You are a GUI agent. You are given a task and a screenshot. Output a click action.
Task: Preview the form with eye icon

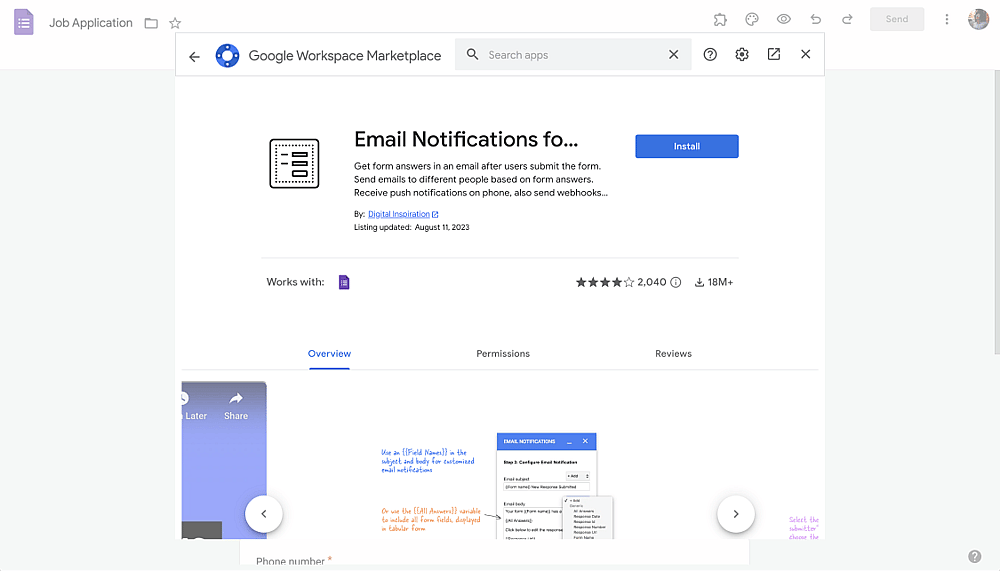784,19
